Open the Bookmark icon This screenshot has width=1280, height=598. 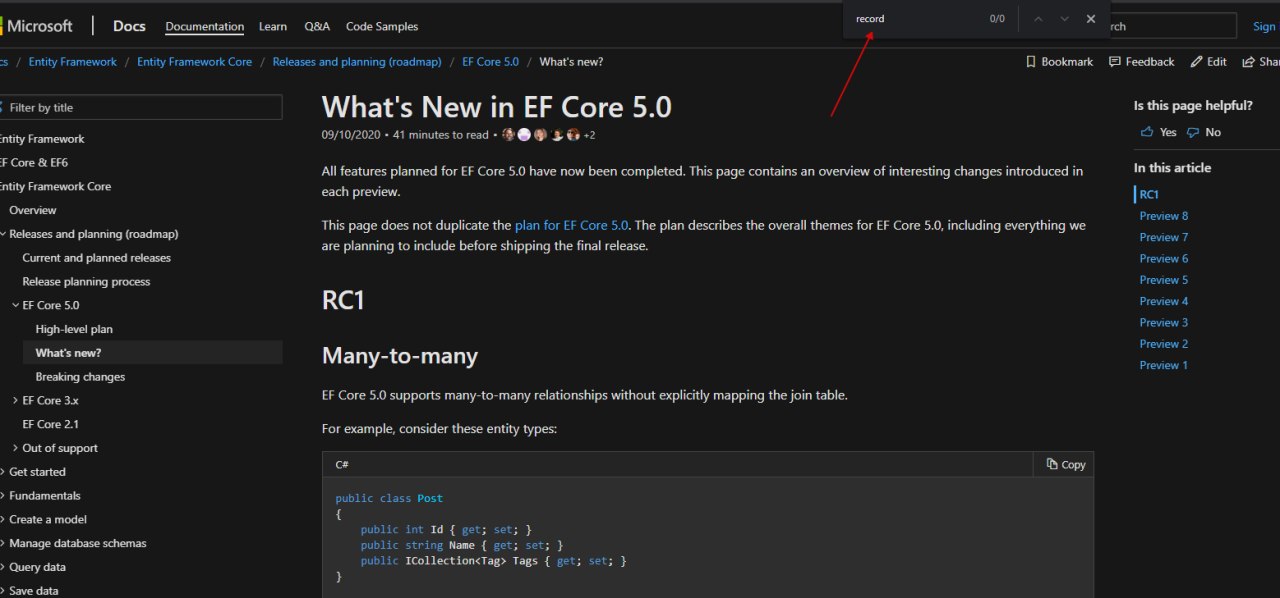tap(1031, 62)
